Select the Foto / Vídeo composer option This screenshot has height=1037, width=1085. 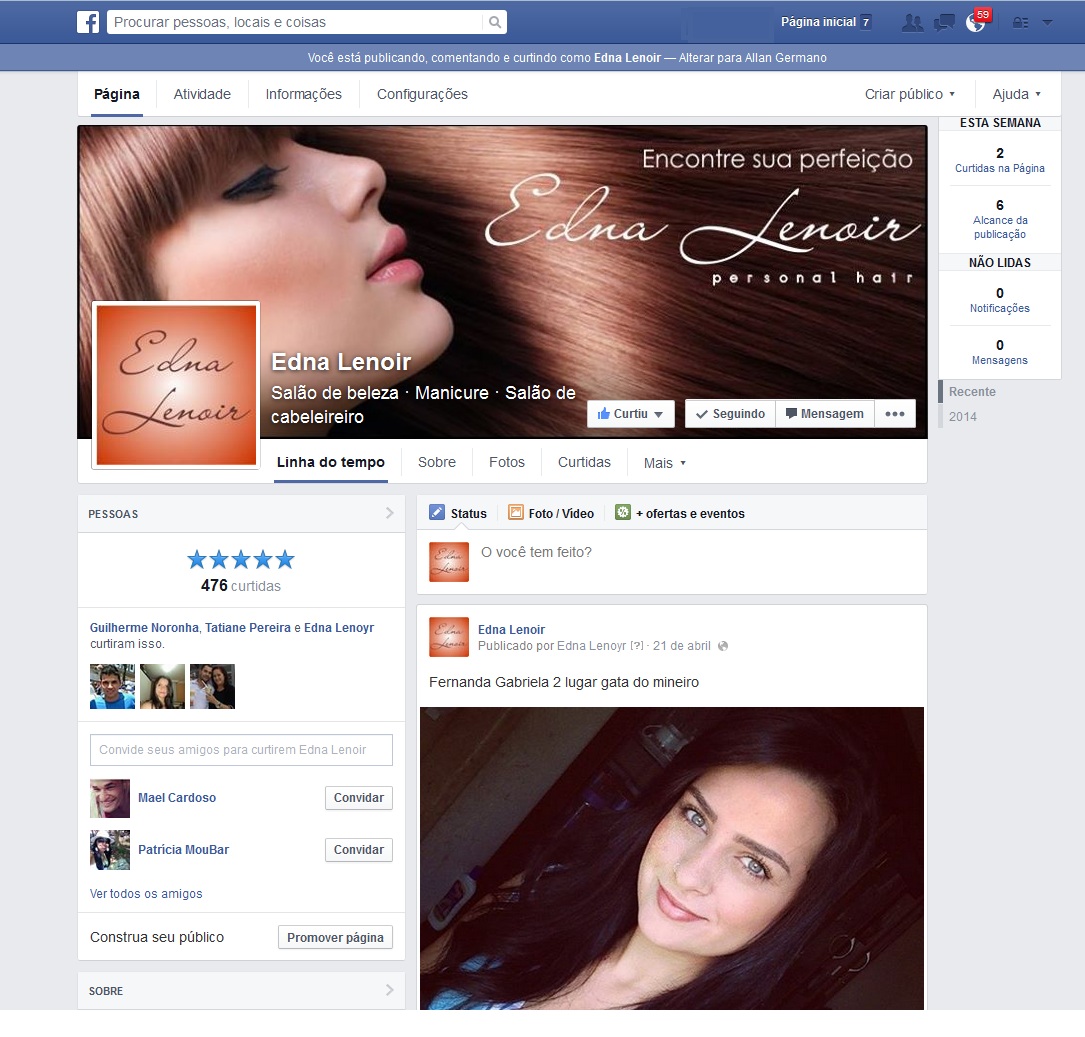(x=551, y=513)
